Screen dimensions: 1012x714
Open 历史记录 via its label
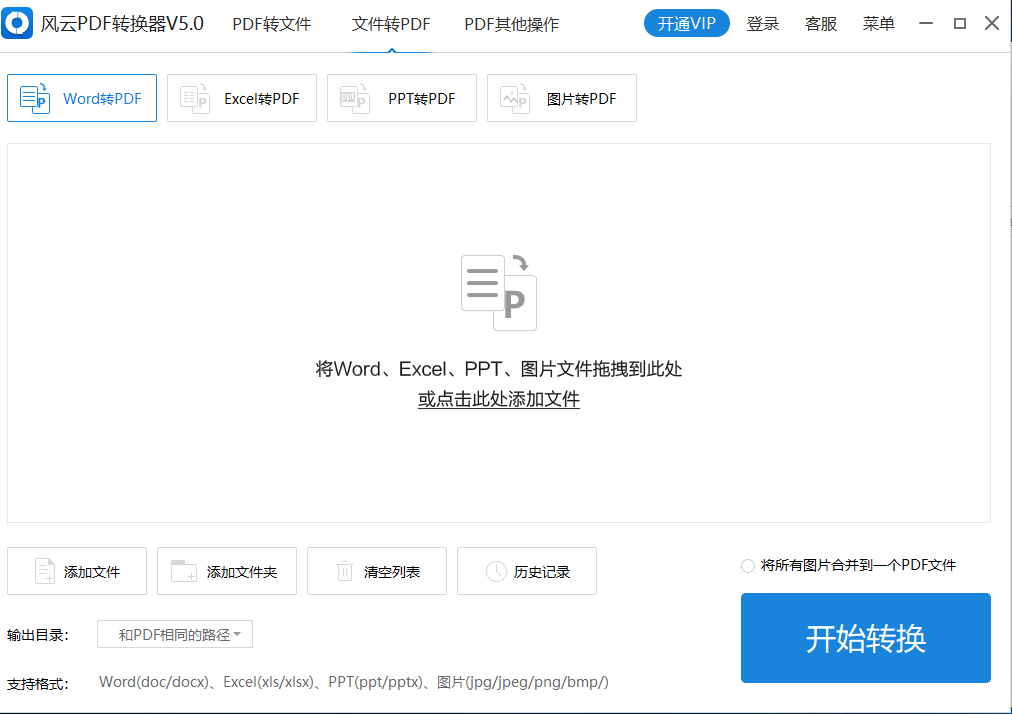pyautogui.click(x=541, y=572)
